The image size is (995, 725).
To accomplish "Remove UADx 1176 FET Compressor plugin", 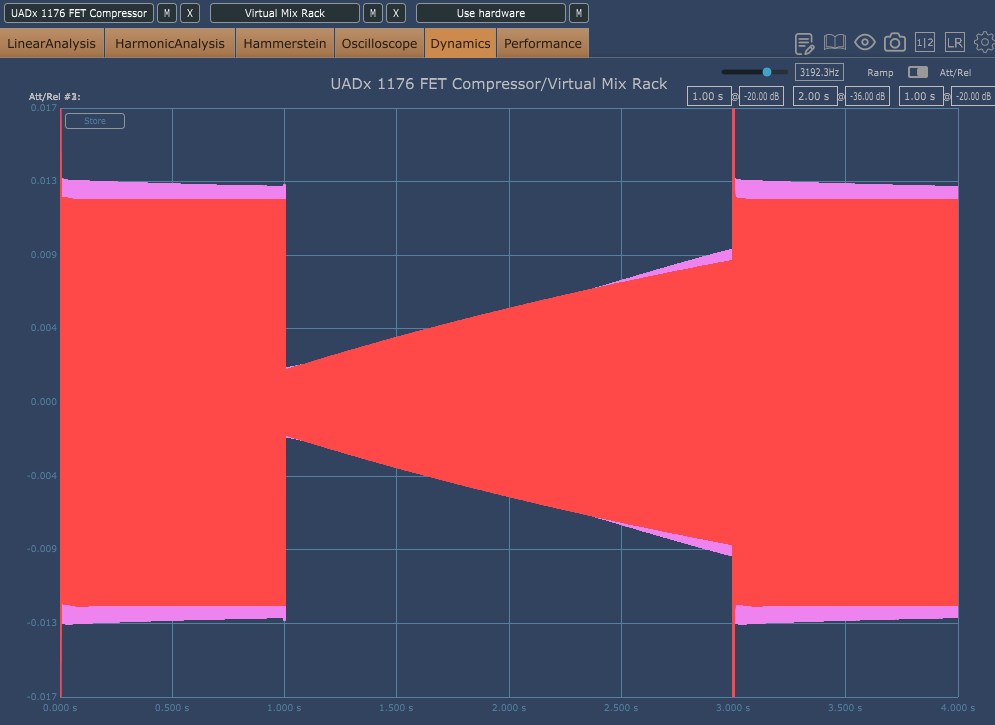I will (x=190, y=13).
